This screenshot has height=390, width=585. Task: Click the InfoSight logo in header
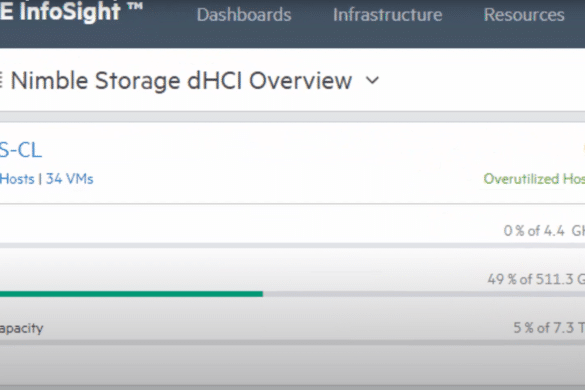pos(60,11)
